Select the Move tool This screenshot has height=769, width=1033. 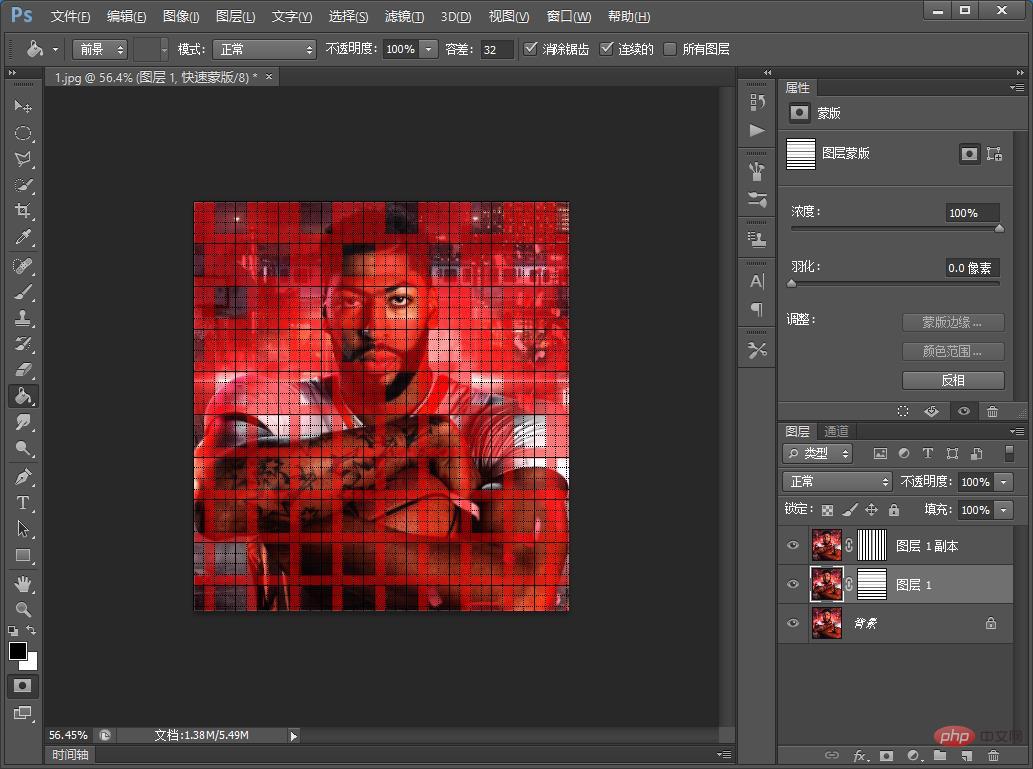pos(22,106)
